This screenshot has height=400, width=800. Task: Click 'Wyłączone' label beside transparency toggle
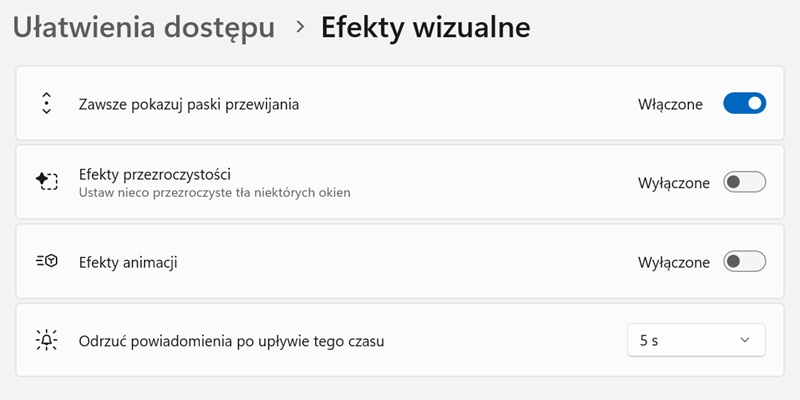point(674,182)
